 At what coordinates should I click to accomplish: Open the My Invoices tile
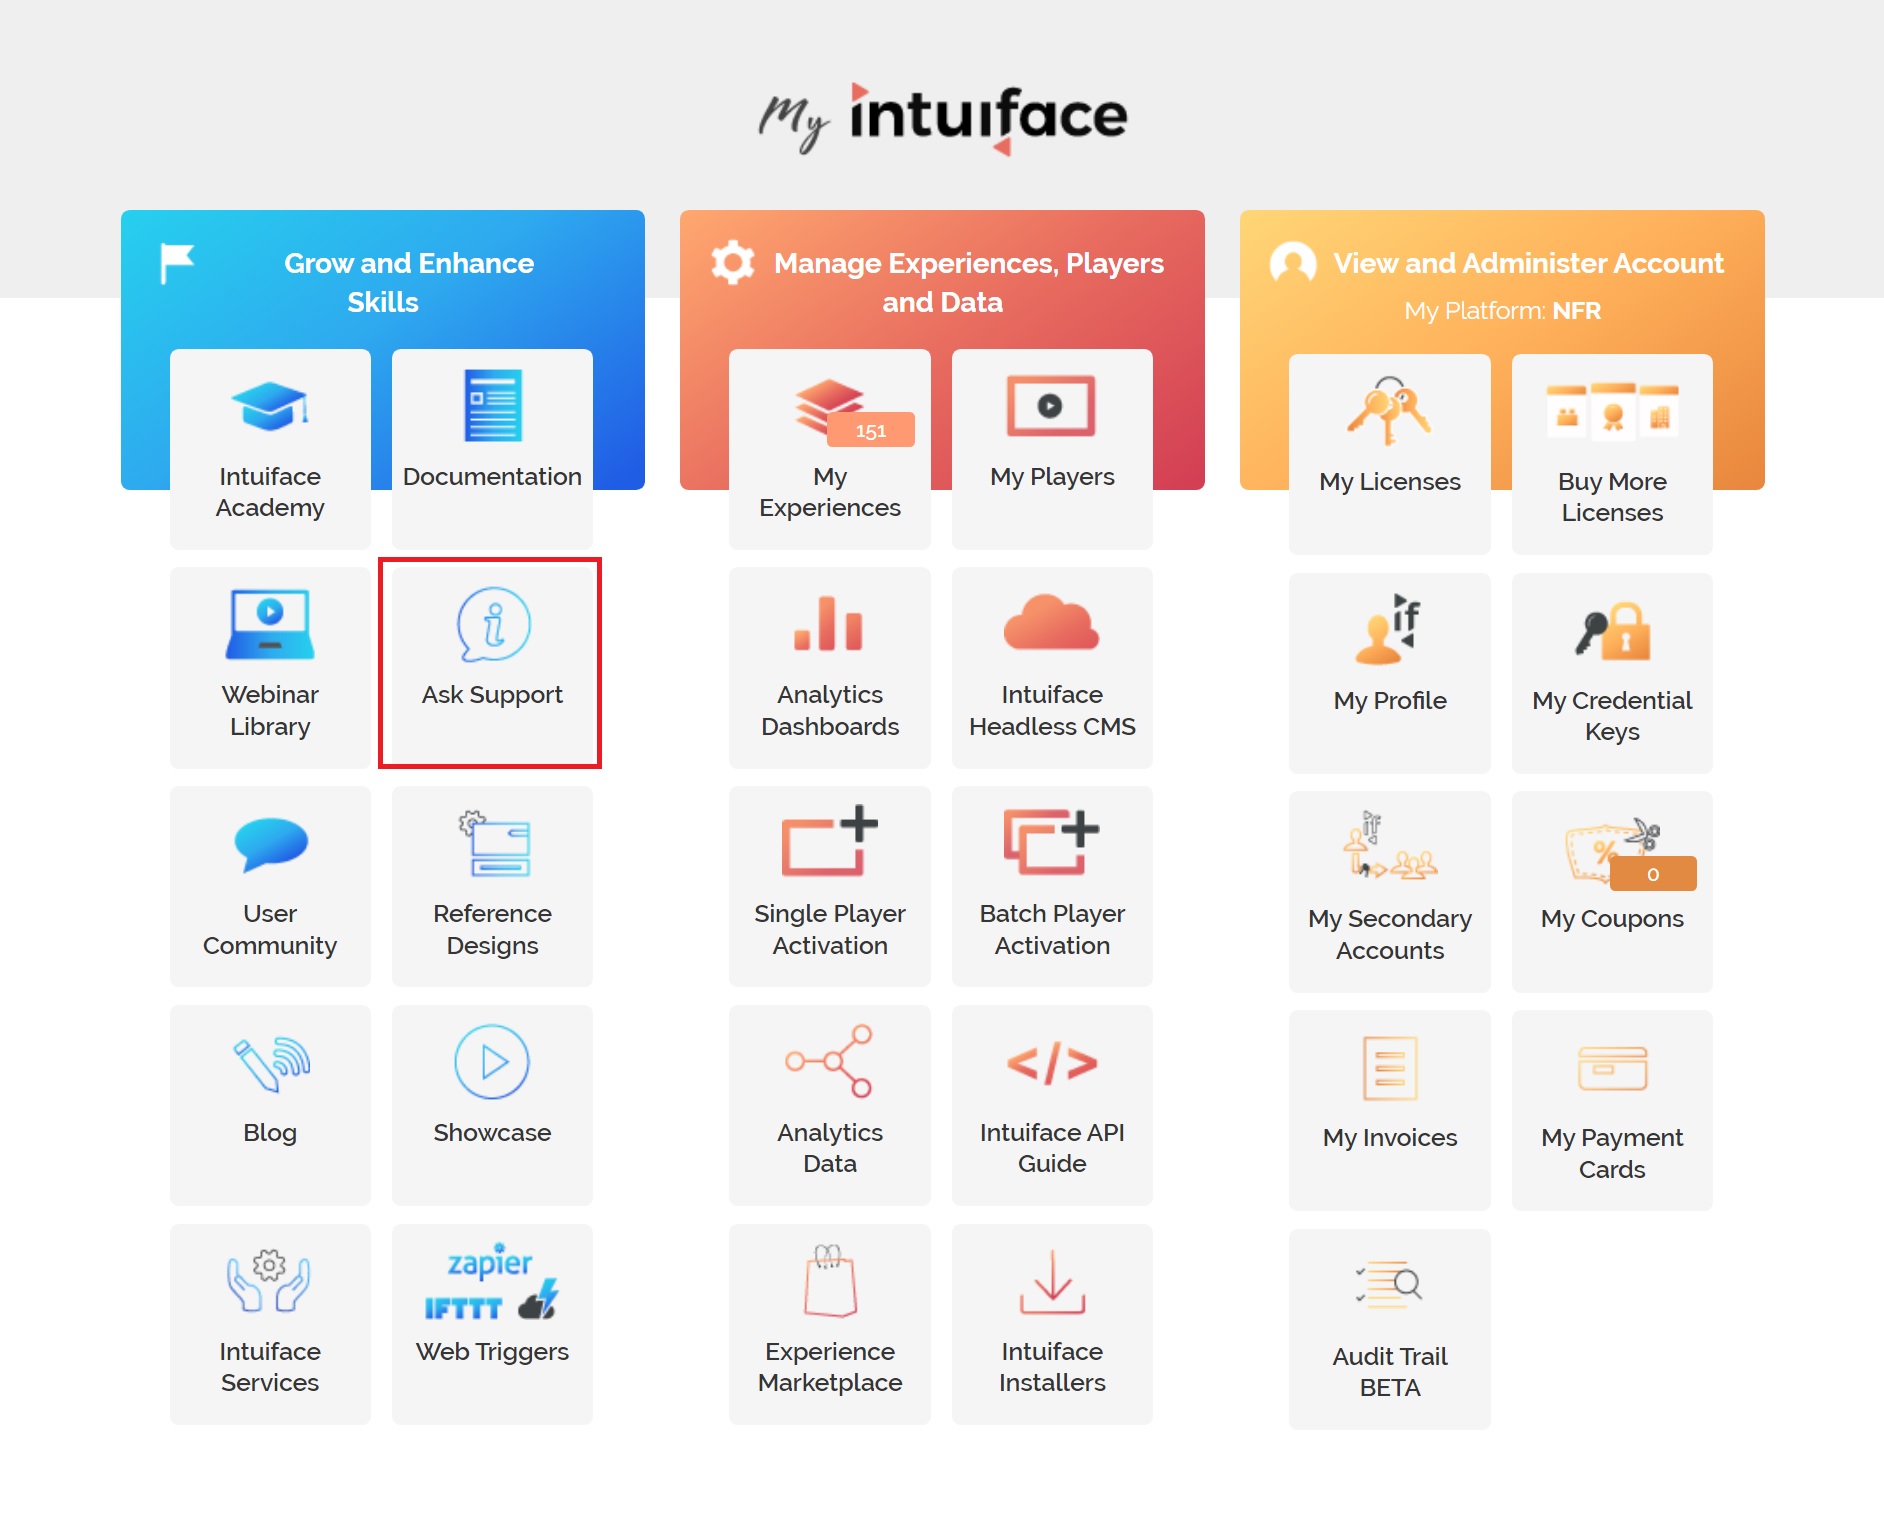pos(1390,1110)
